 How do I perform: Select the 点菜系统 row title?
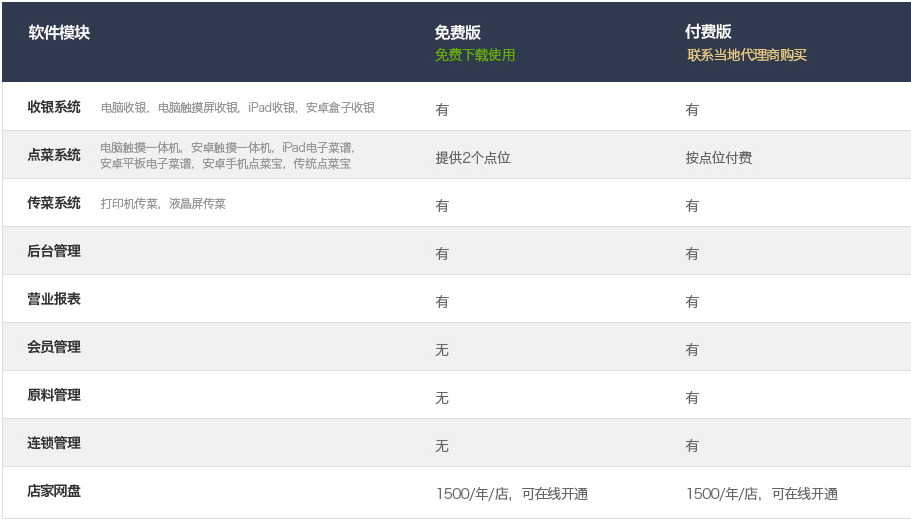point(53,155)
